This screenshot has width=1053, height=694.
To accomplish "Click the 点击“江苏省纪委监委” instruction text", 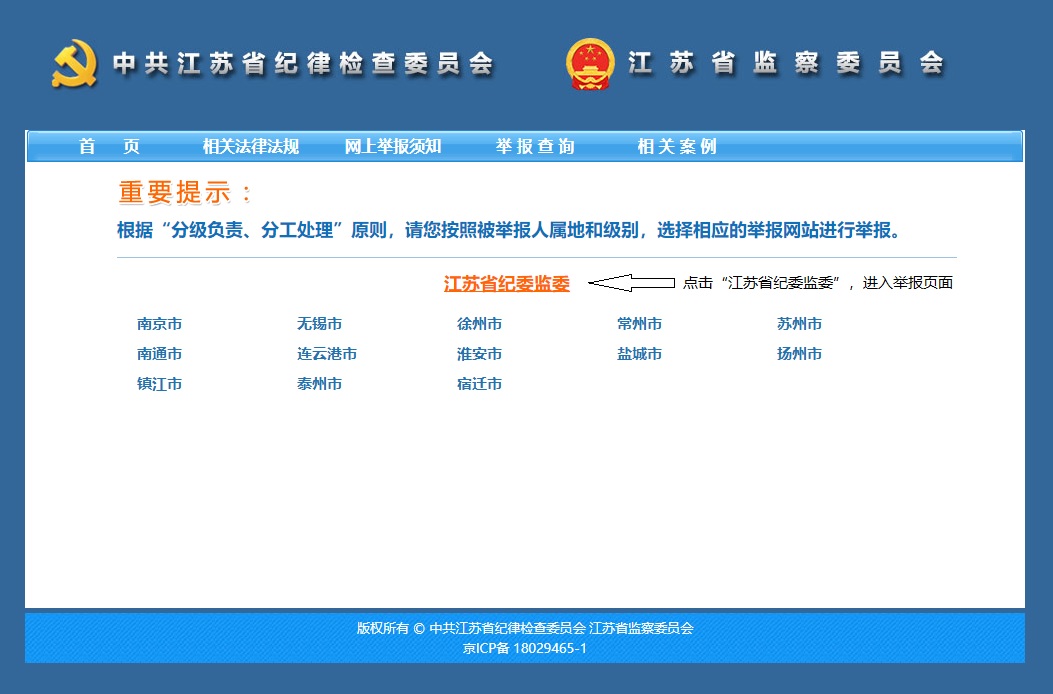I will (x=817, y=283).
